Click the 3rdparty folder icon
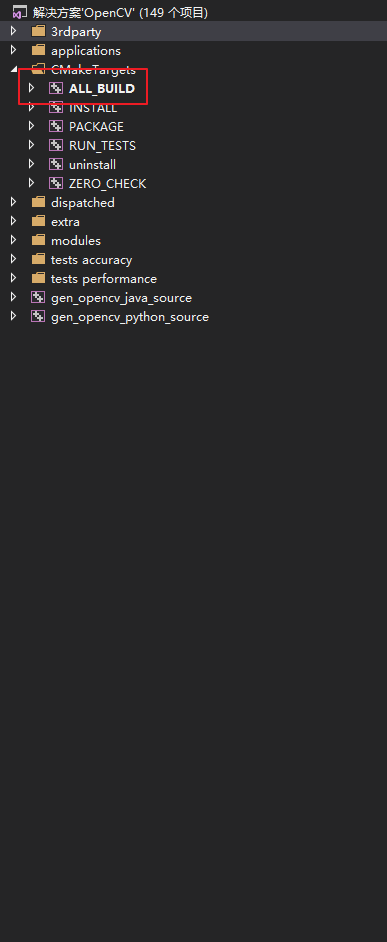 38,31
